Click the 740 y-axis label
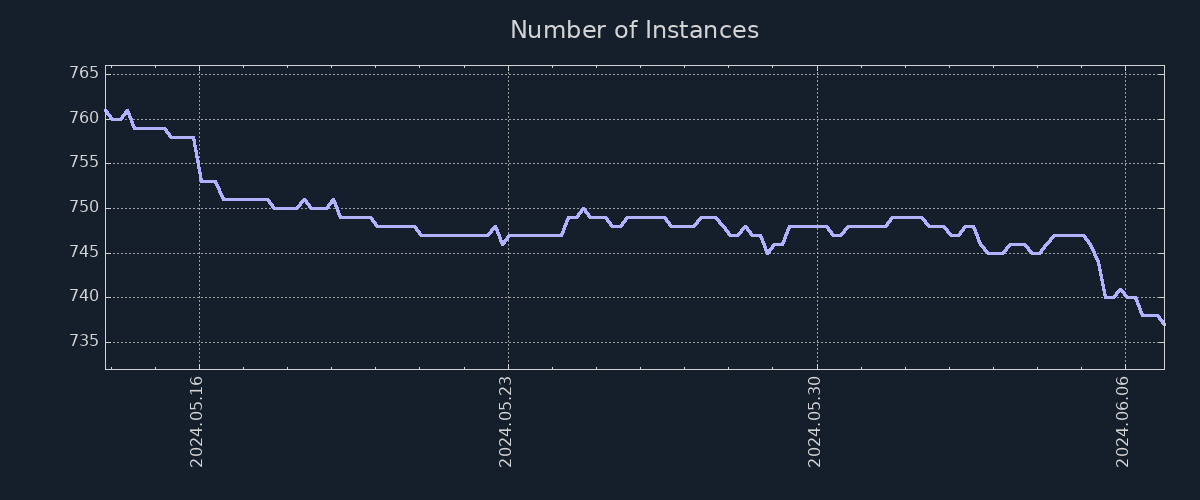Image resolution: width=1200 pixels, height=500 pixels. (84, 297)
